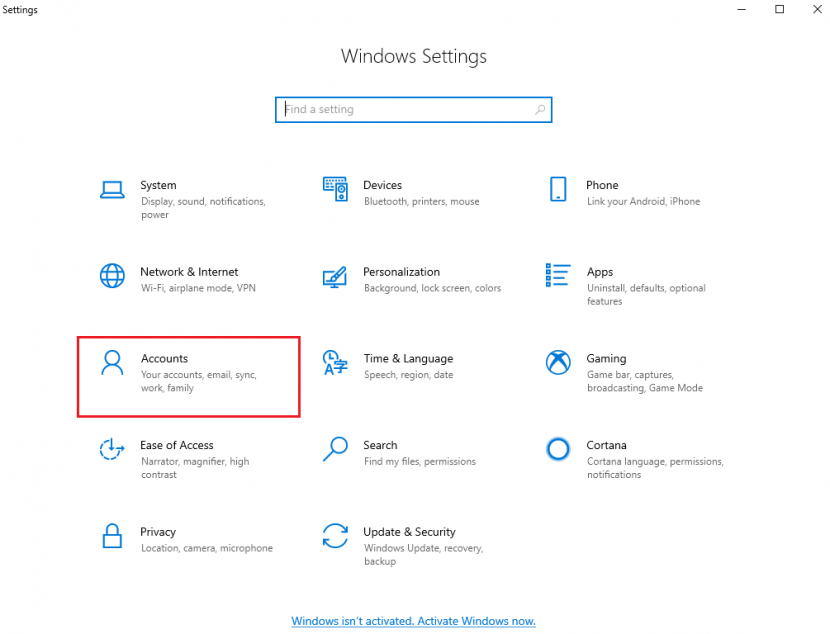Screen dimensions: 830x634
Task: Select the highlighted Accounts category
Action: pyautogui.click(x=188, y=375)
